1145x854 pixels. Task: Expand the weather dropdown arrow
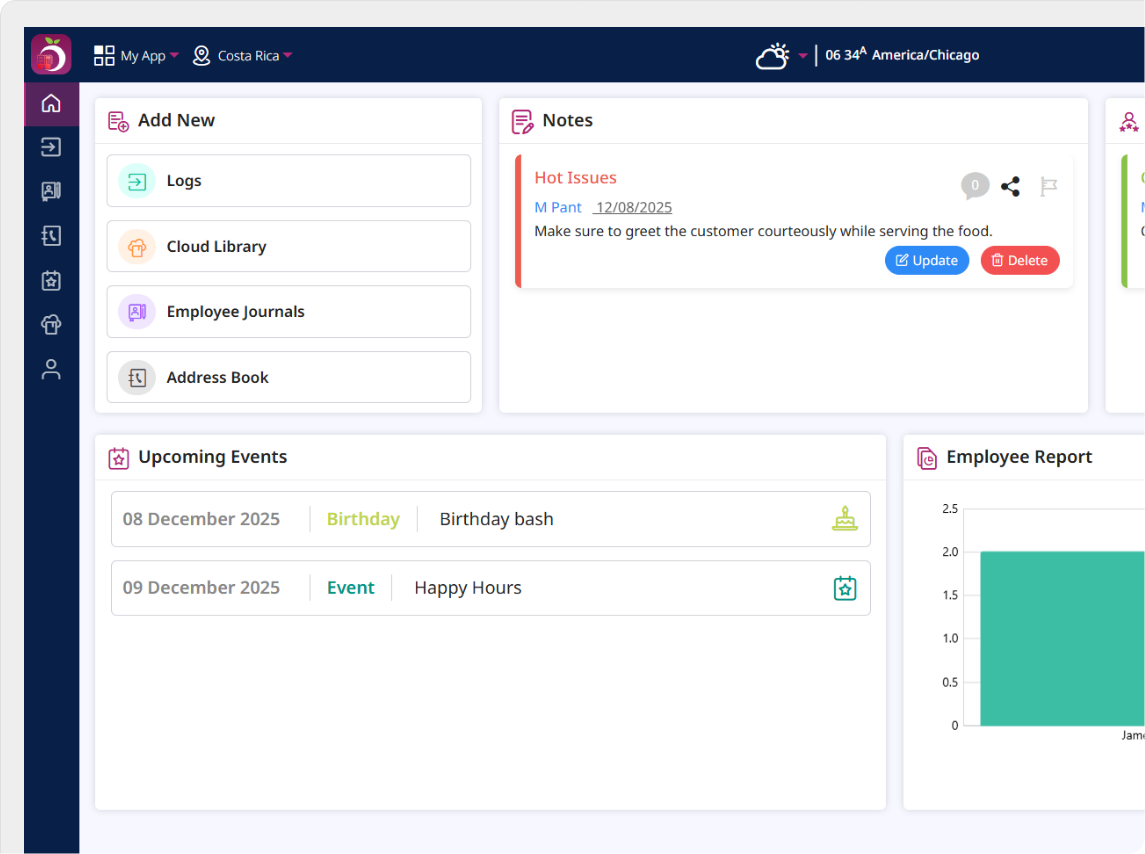click(802, 56)
